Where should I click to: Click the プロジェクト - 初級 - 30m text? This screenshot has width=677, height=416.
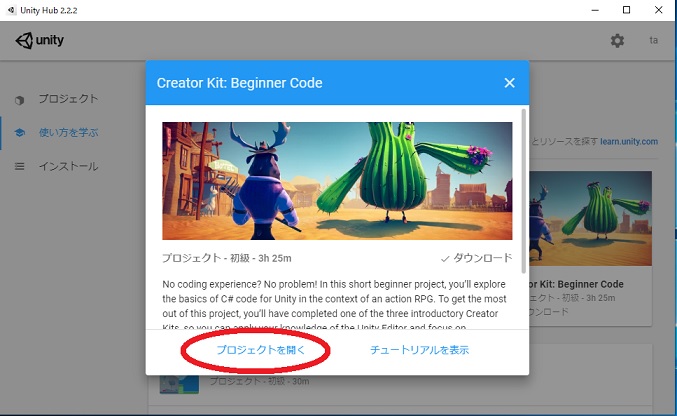[x=259, y=381]
